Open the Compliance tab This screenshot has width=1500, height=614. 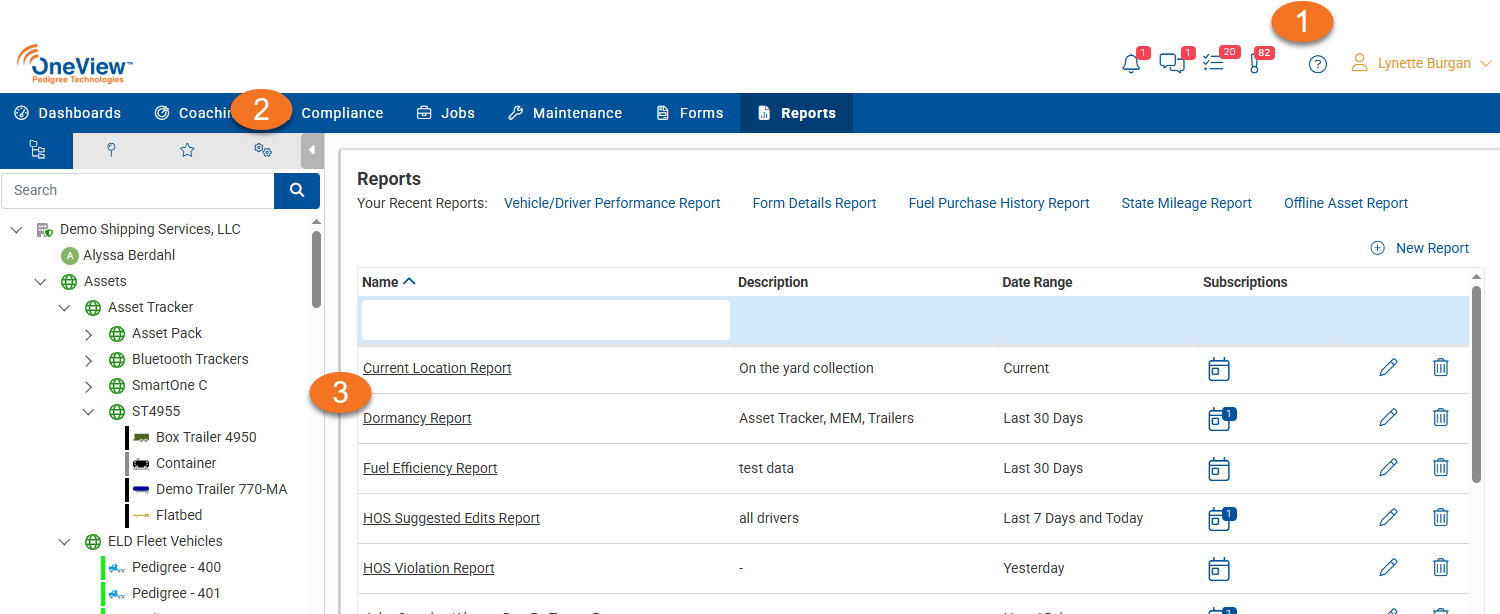point(342,113)
